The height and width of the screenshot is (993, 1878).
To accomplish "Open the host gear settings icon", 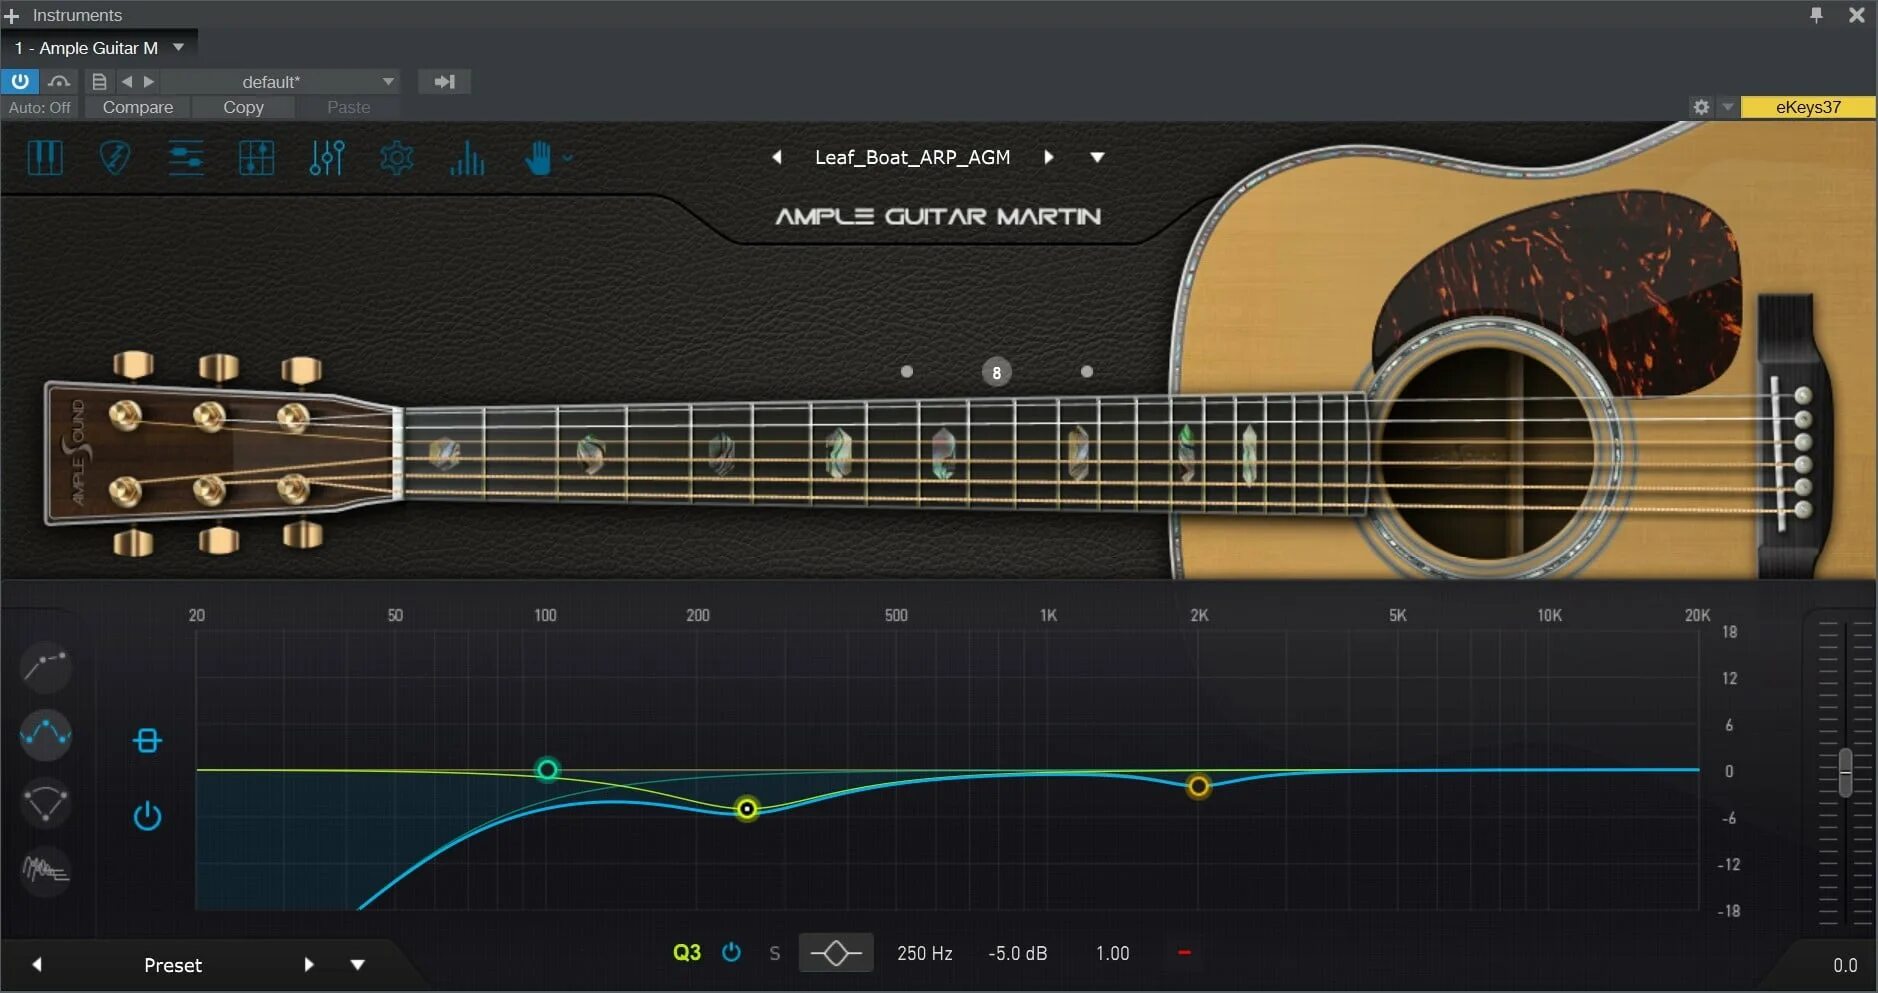I will click(1701, 107).
